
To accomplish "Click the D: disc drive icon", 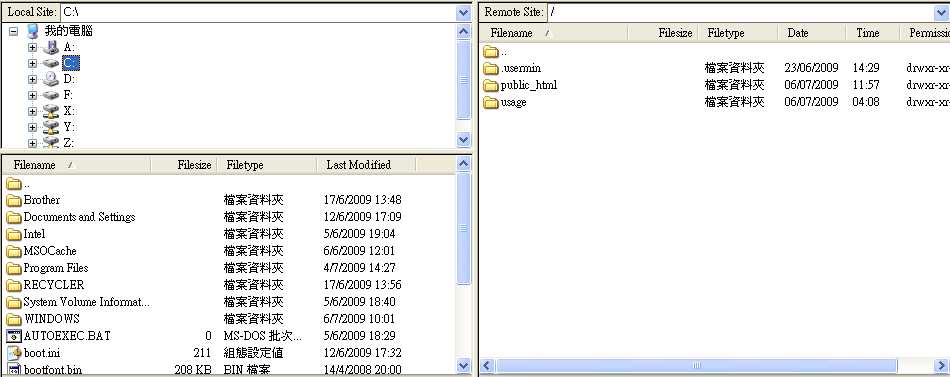I will point(51,79).
